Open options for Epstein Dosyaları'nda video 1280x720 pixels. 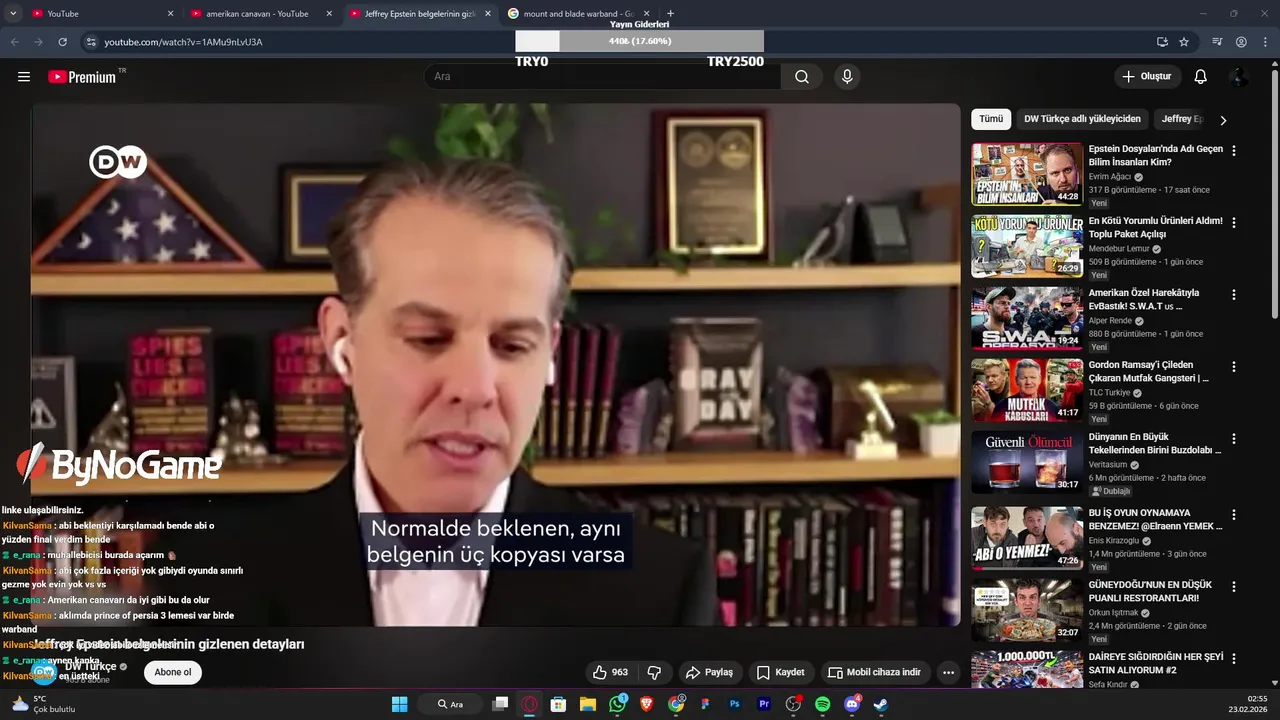tap(1233, 151)
